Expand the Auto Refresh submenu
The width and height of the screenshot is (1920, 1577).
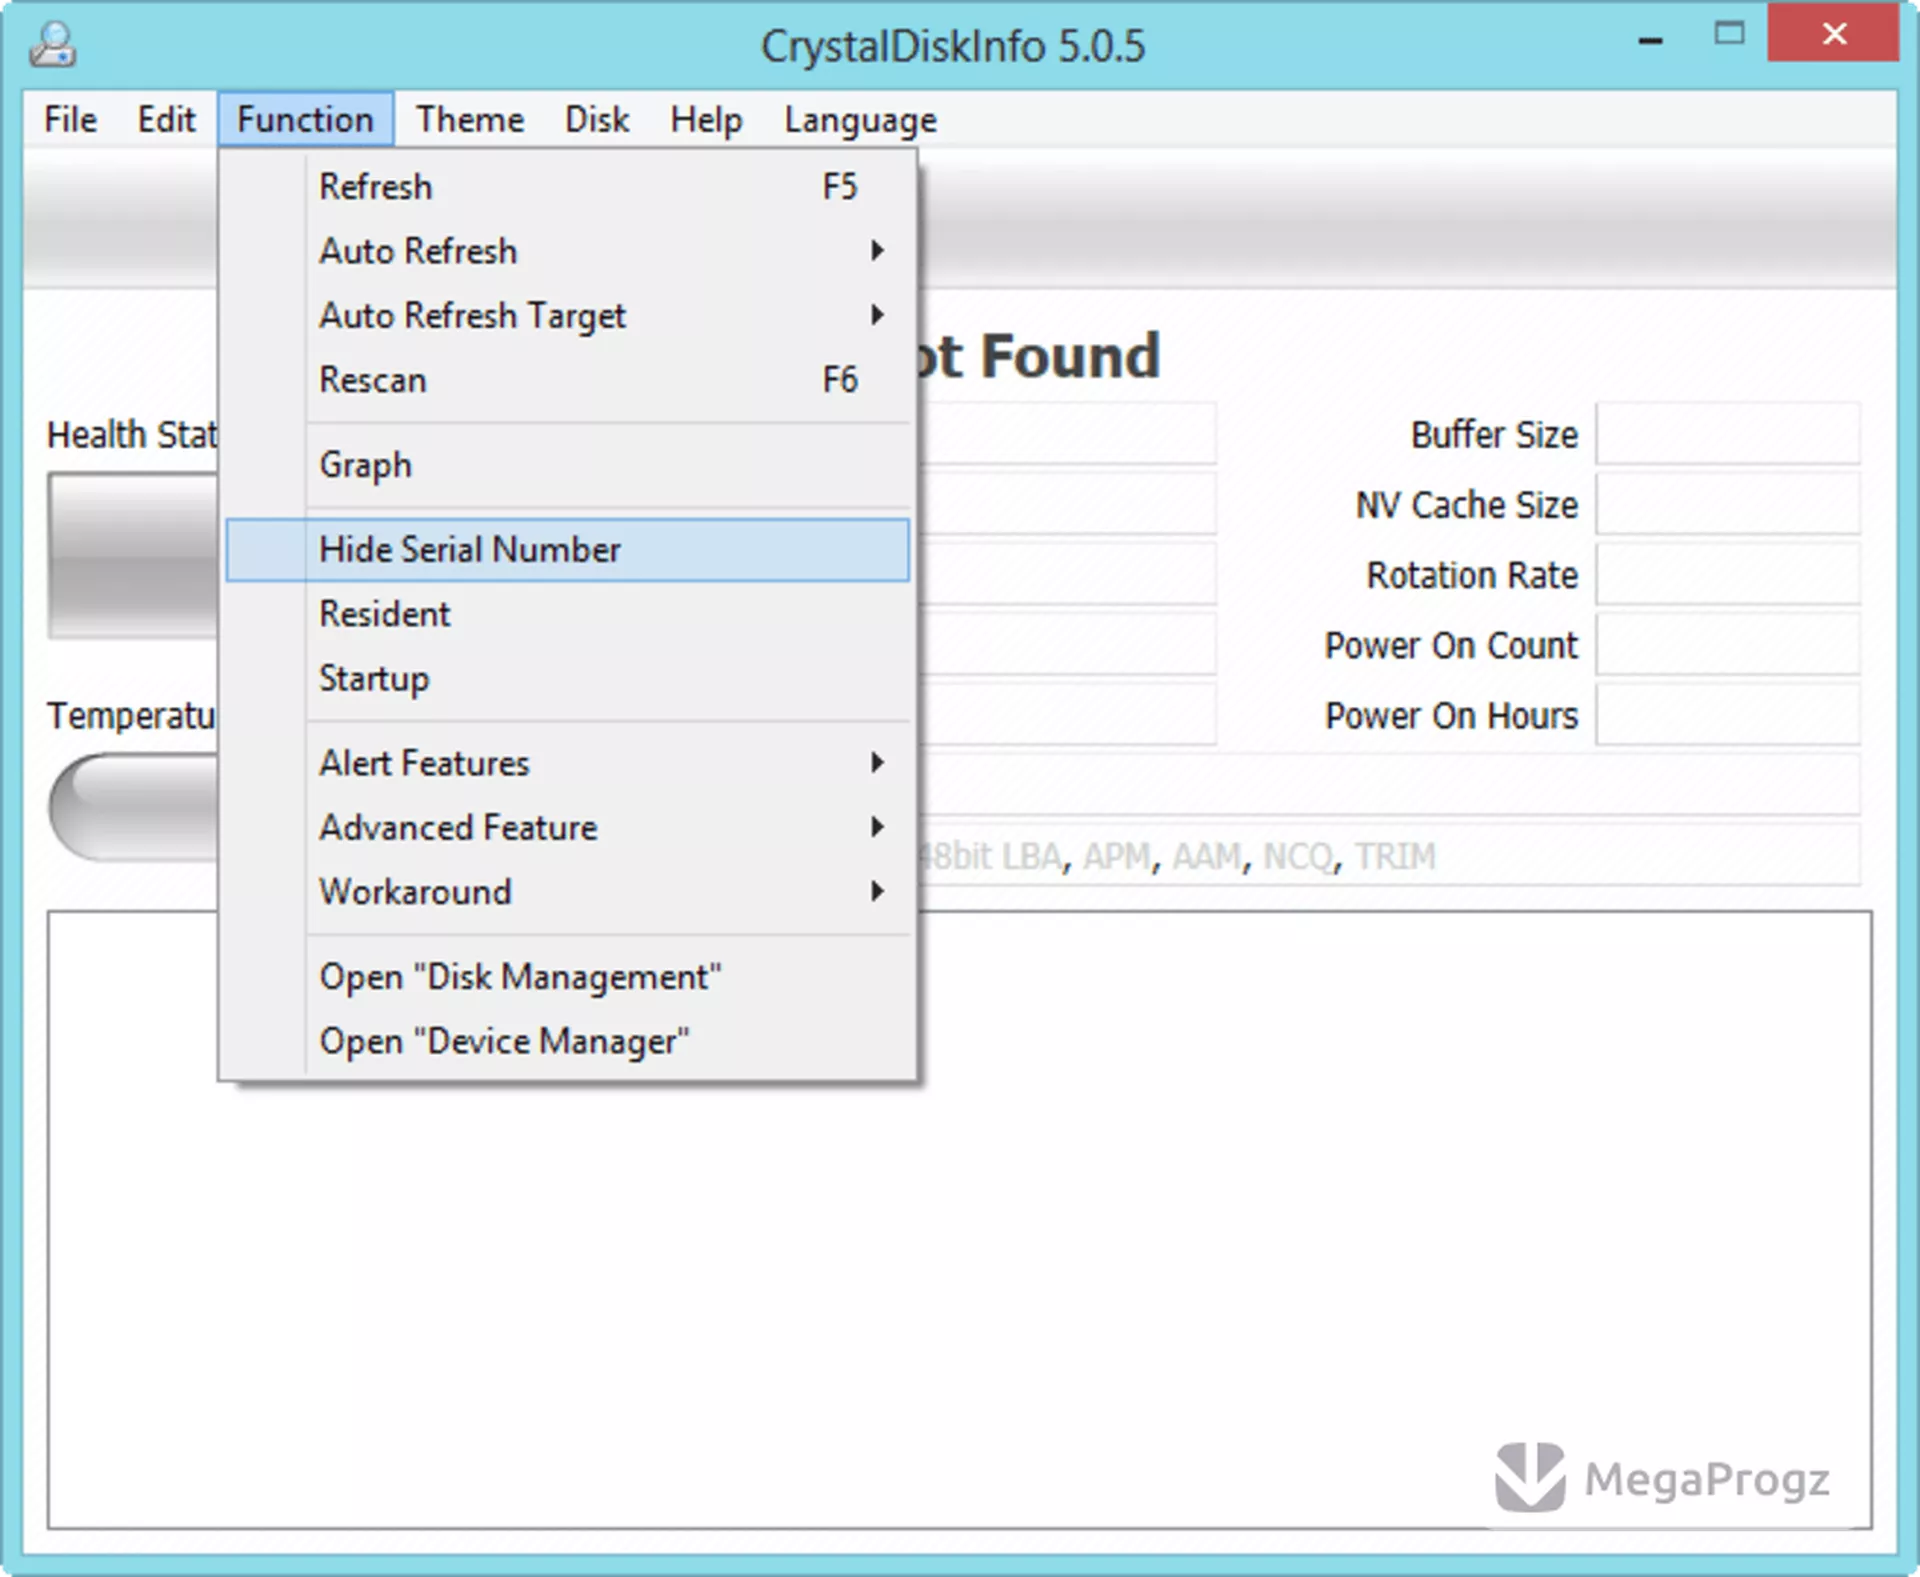[567, 251]
